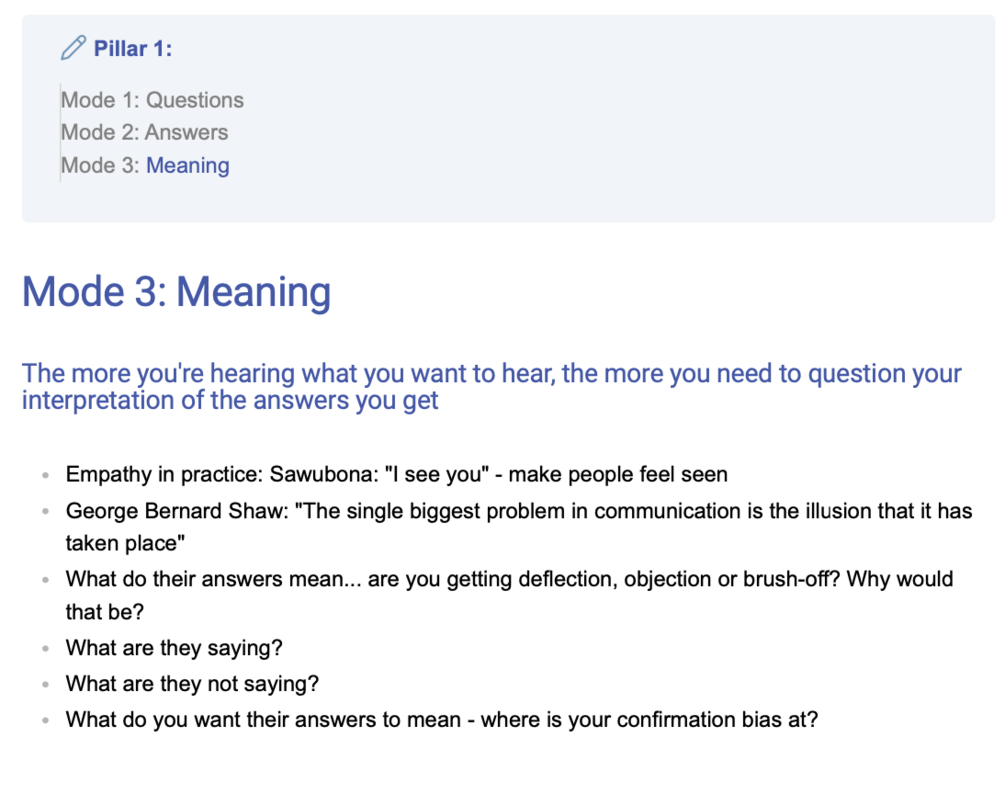
Task: Click the pencil icon beside Pillar 1
Action: [73, 48]
